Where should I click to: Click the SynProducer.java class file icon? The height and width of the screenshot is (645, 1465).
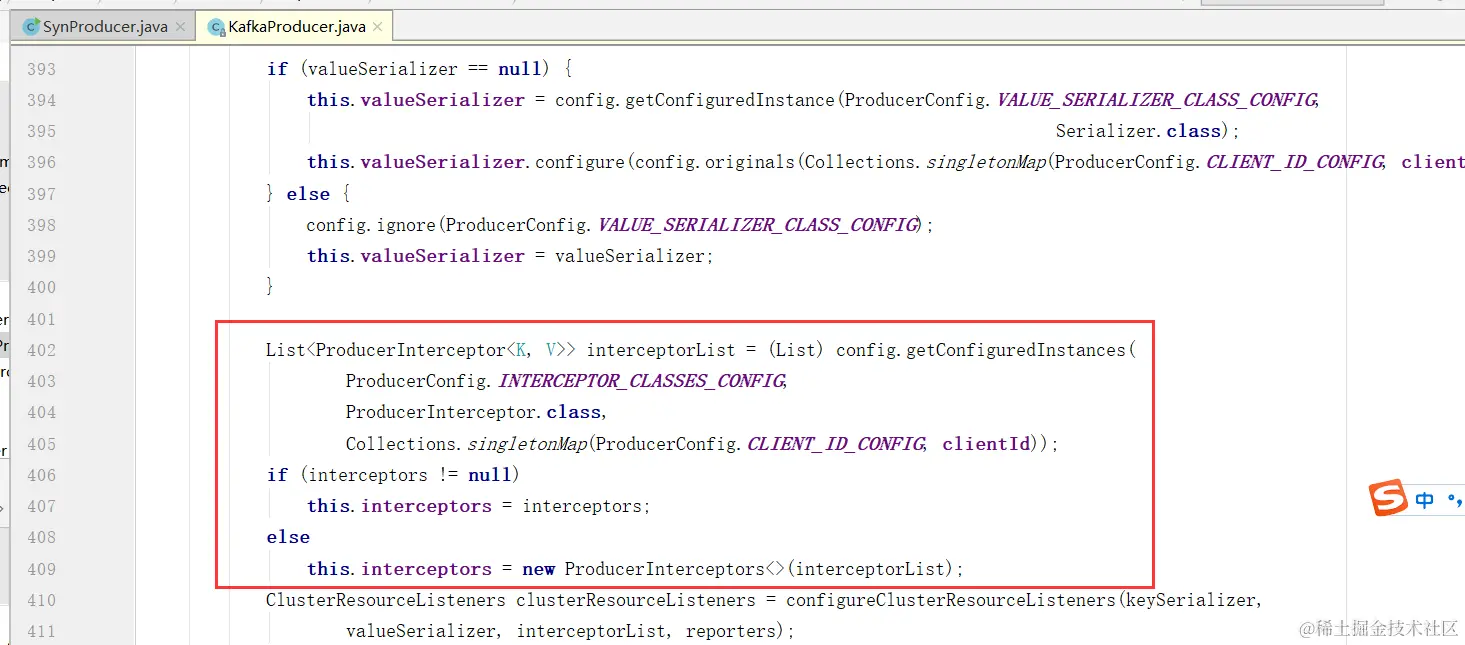pos(31,27)
